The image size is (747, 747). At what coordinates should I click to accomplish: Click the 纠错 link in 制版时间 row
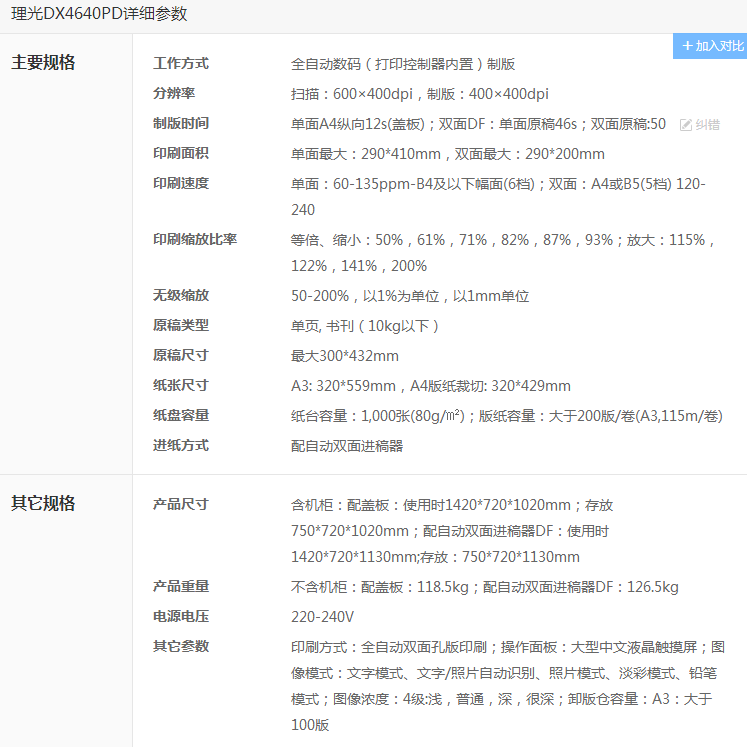click(x=707, y=125)
